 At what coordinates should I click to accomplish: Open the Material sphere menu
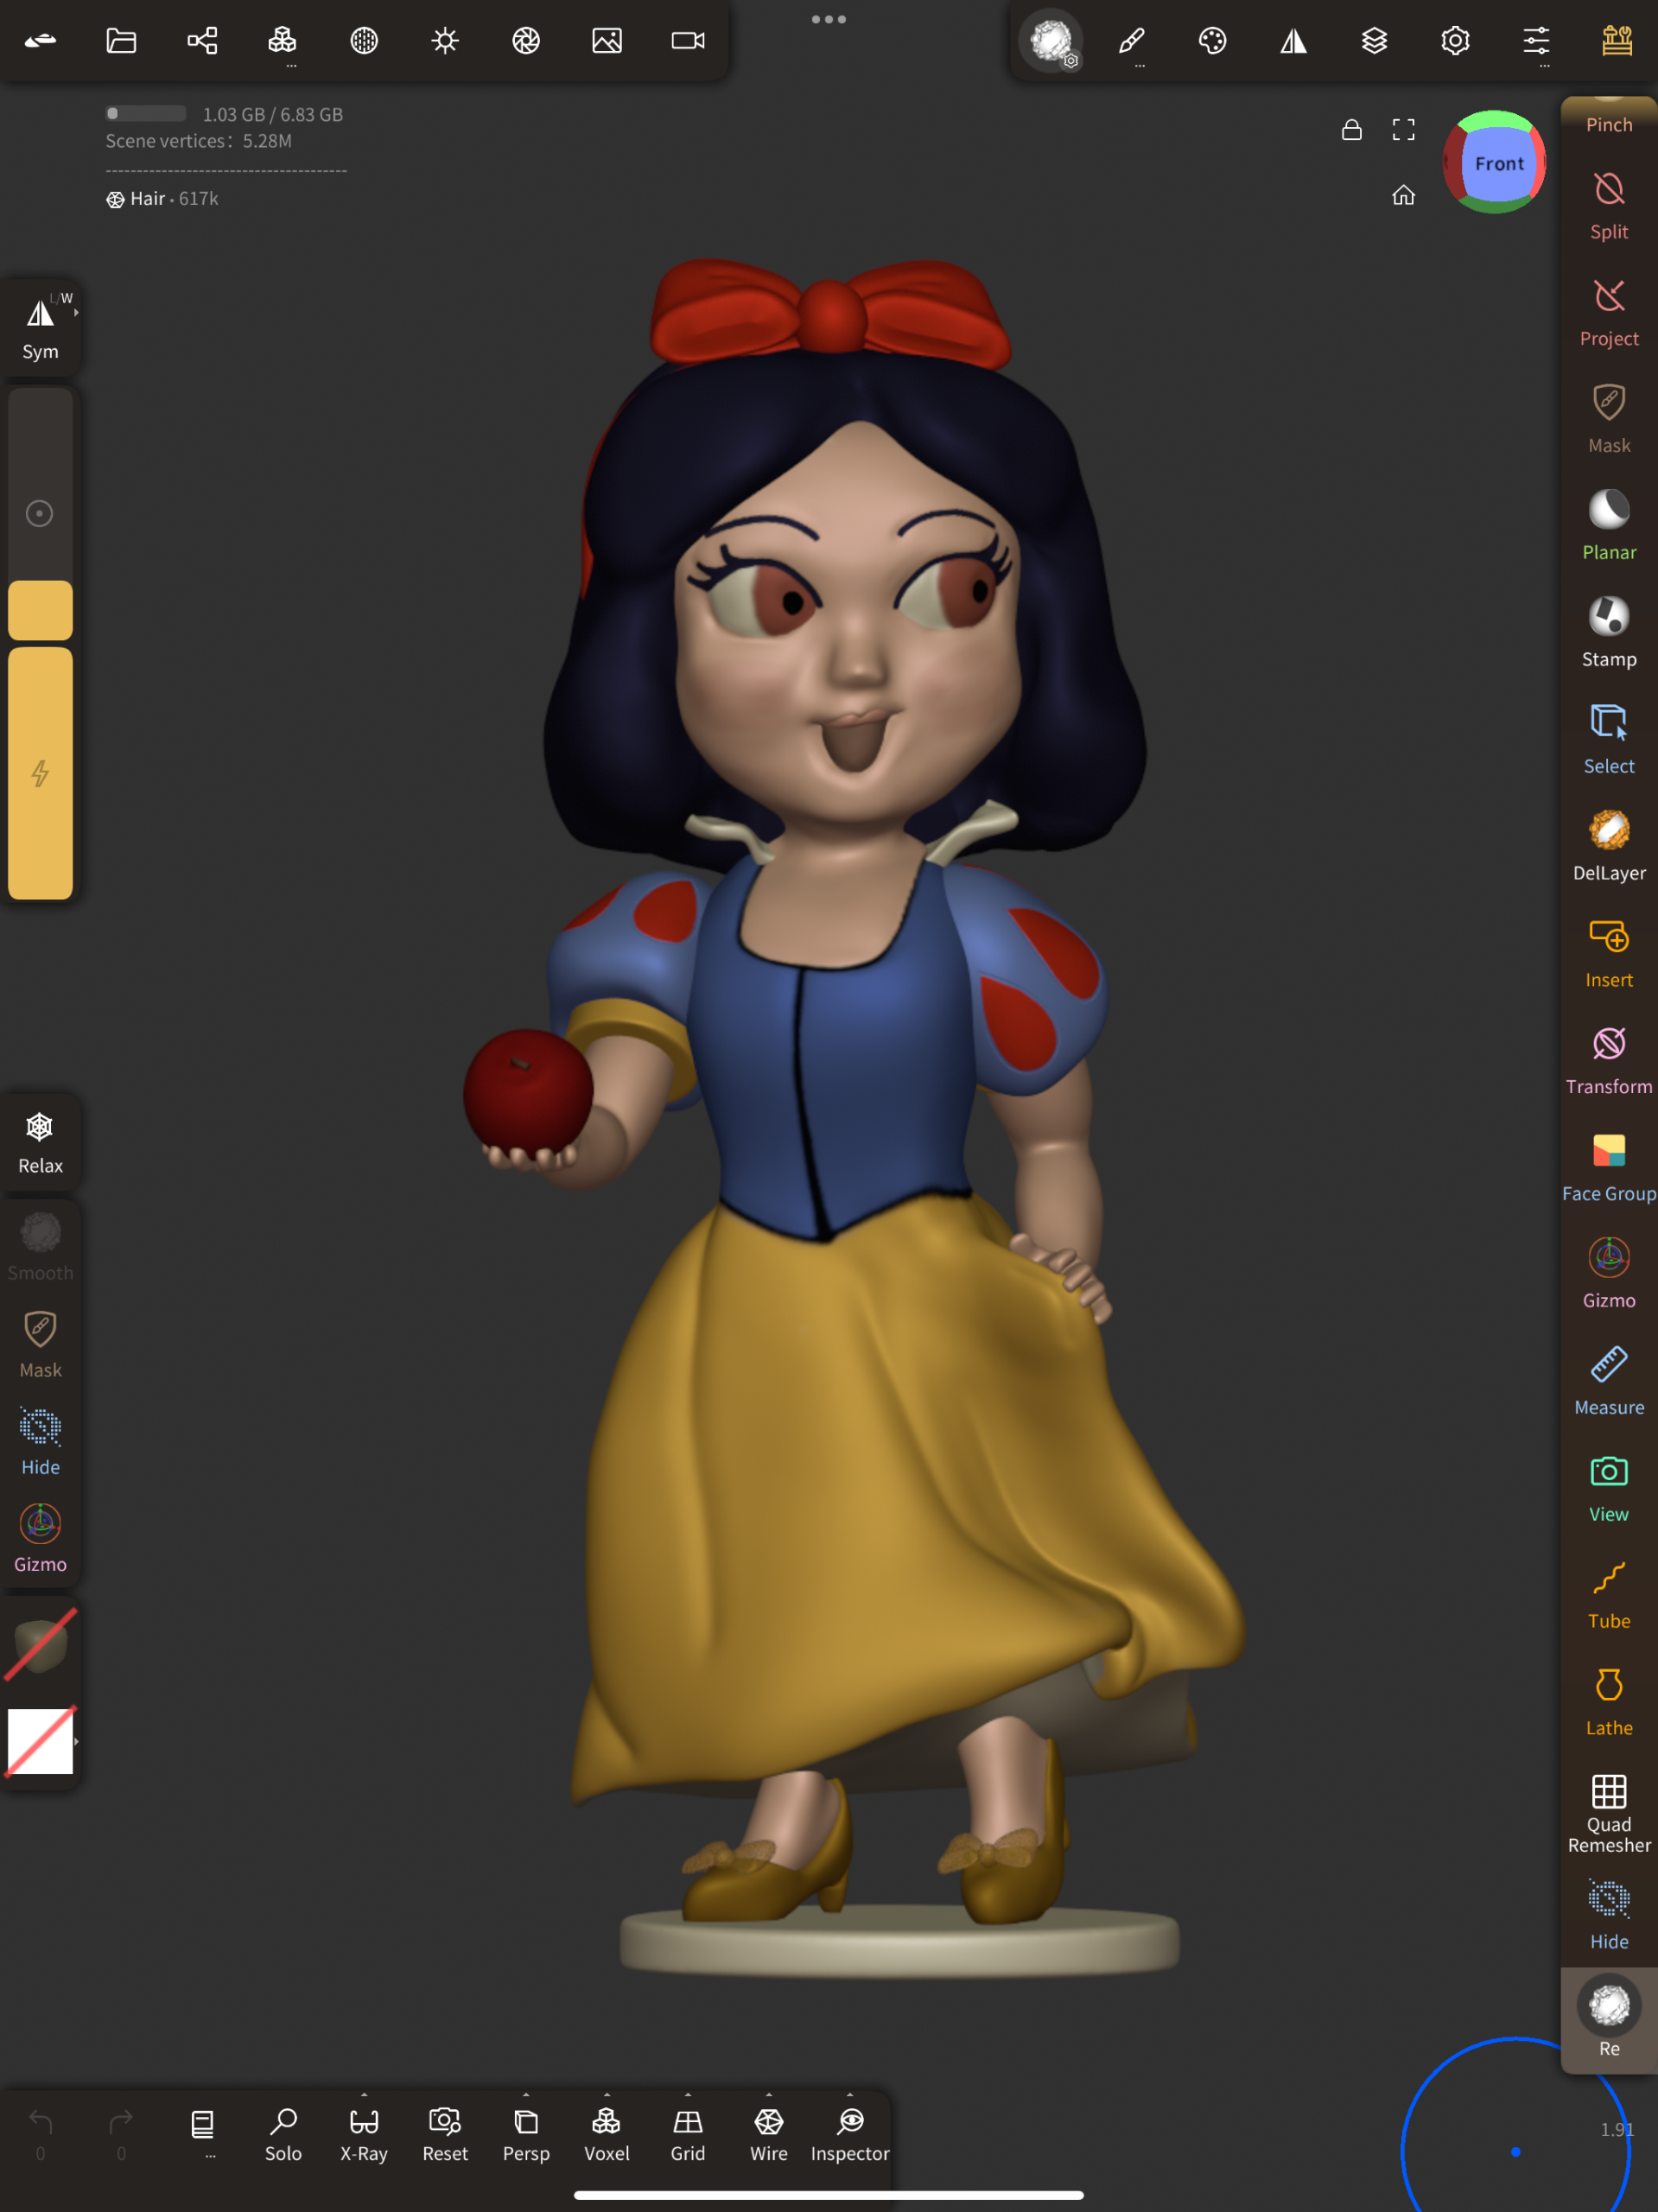tap(364, 41)
